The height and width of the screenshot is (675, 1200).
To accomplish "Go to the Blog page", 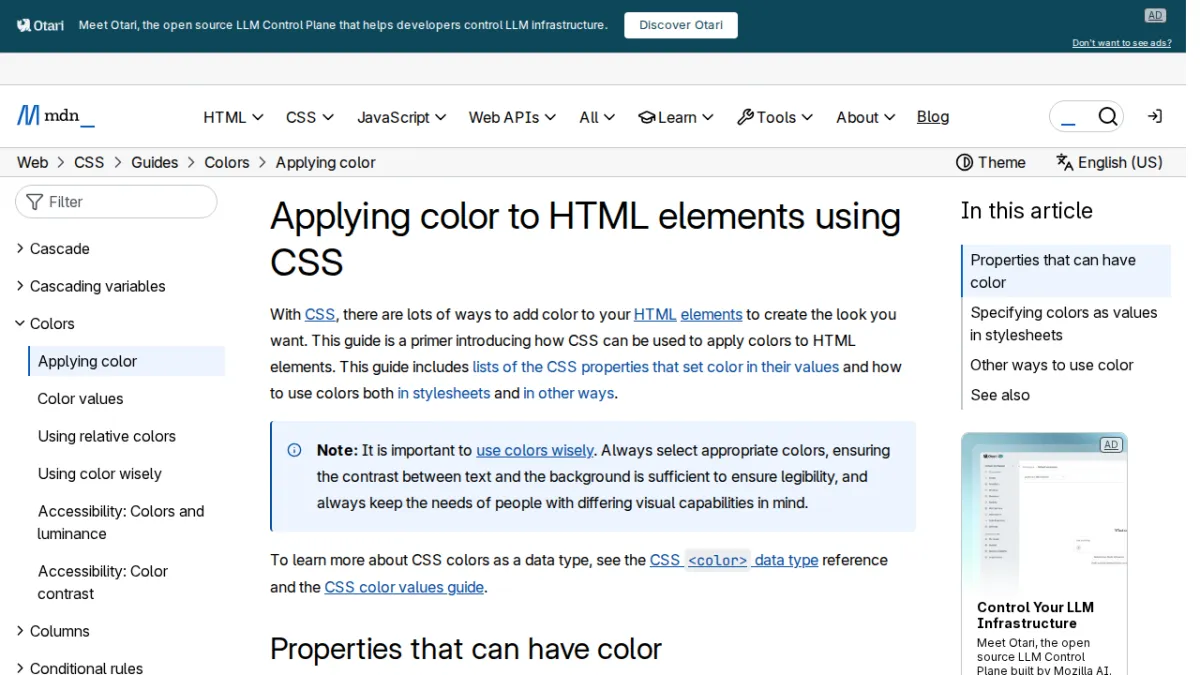I will coord(933,117).
